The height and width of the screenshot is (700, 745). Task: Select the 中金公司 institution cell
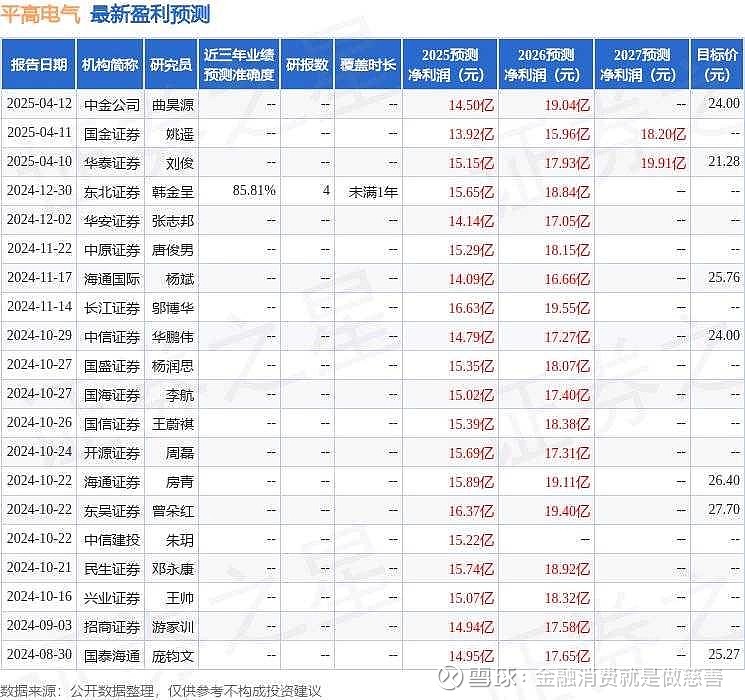112,105
